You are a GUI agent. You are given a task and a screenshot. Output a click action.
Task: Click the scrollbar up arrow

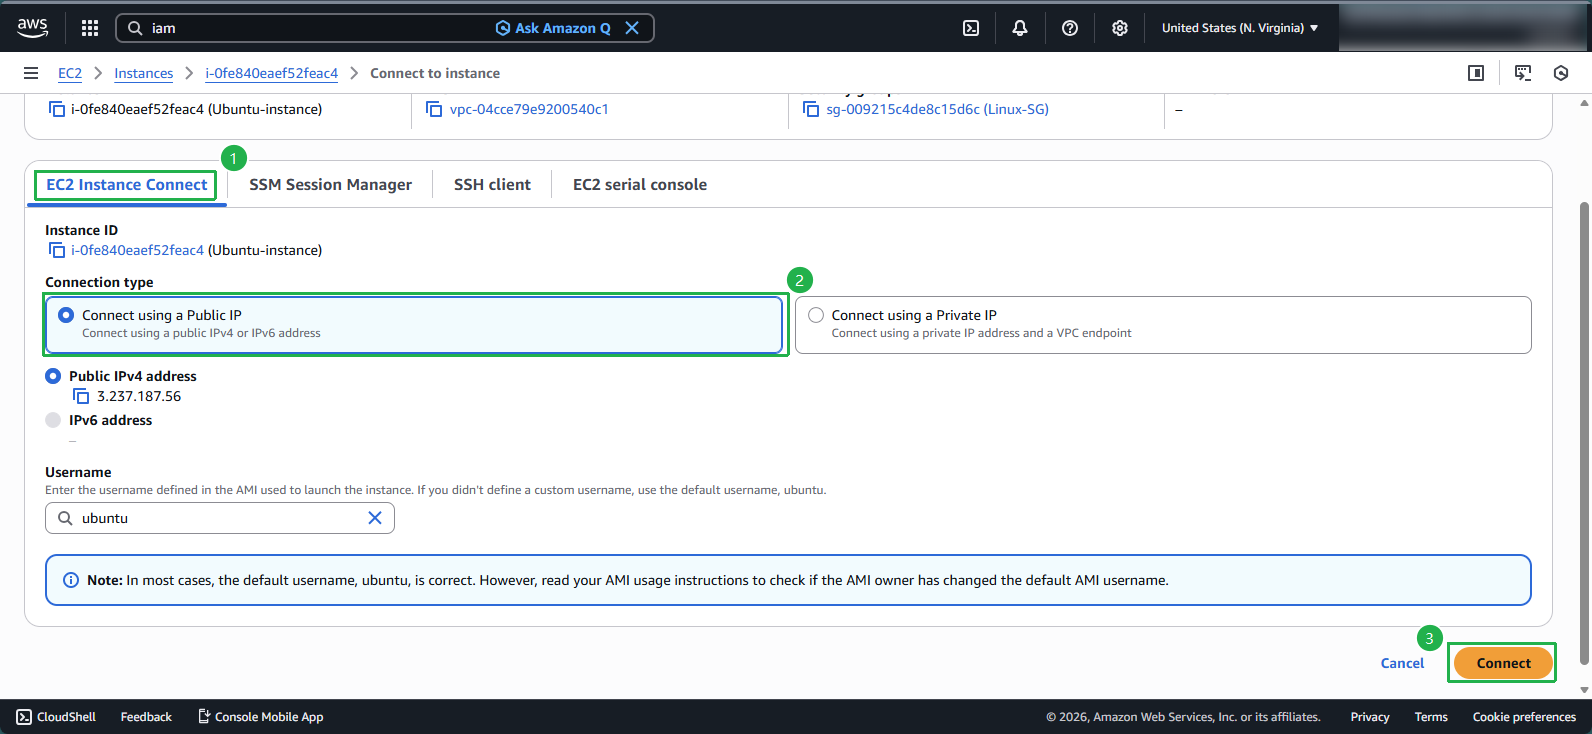[x=1584, y=102]
